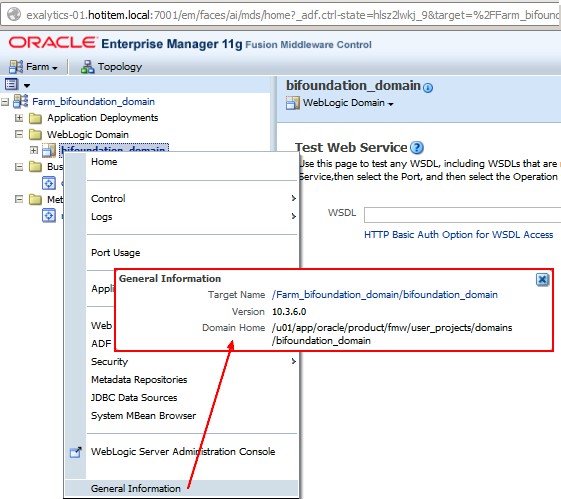This screenshot has height=499, width=561.
Task: Click the version value 10.3.6.0
Action: pyautogui.click(x=289, y=312)
